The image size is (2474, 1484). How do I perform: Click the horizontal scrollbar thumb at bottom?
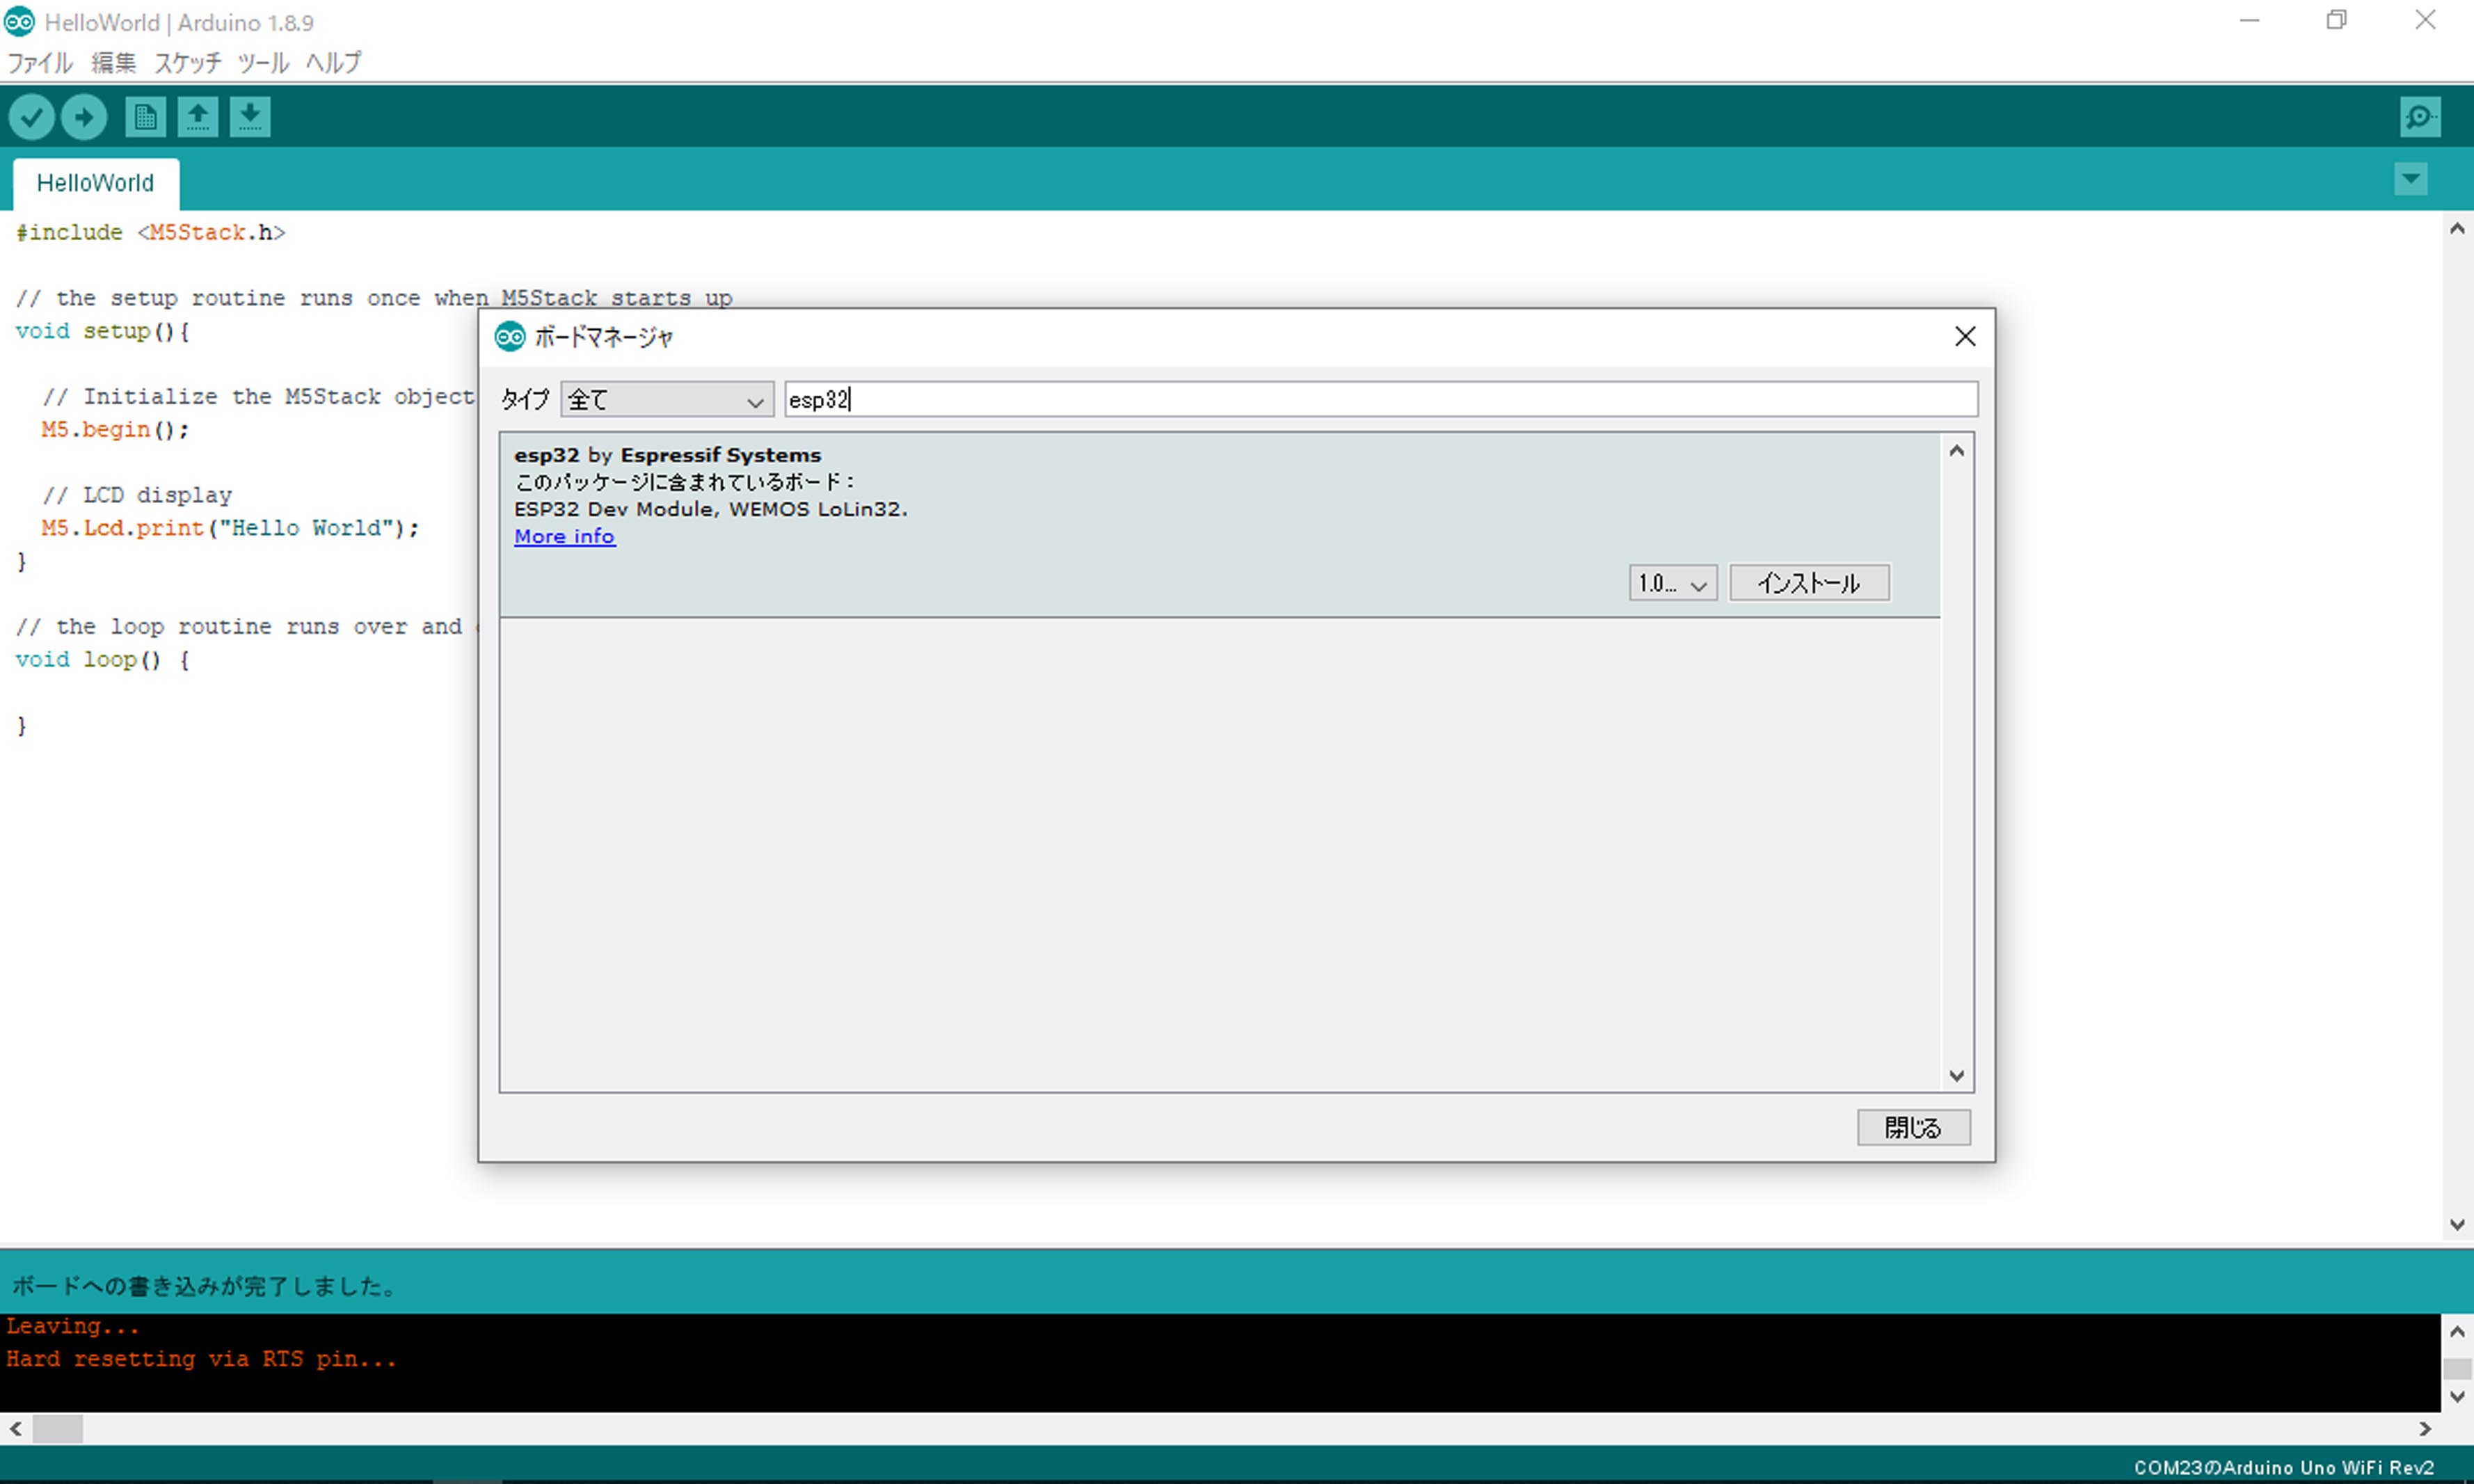[57, 1429]
